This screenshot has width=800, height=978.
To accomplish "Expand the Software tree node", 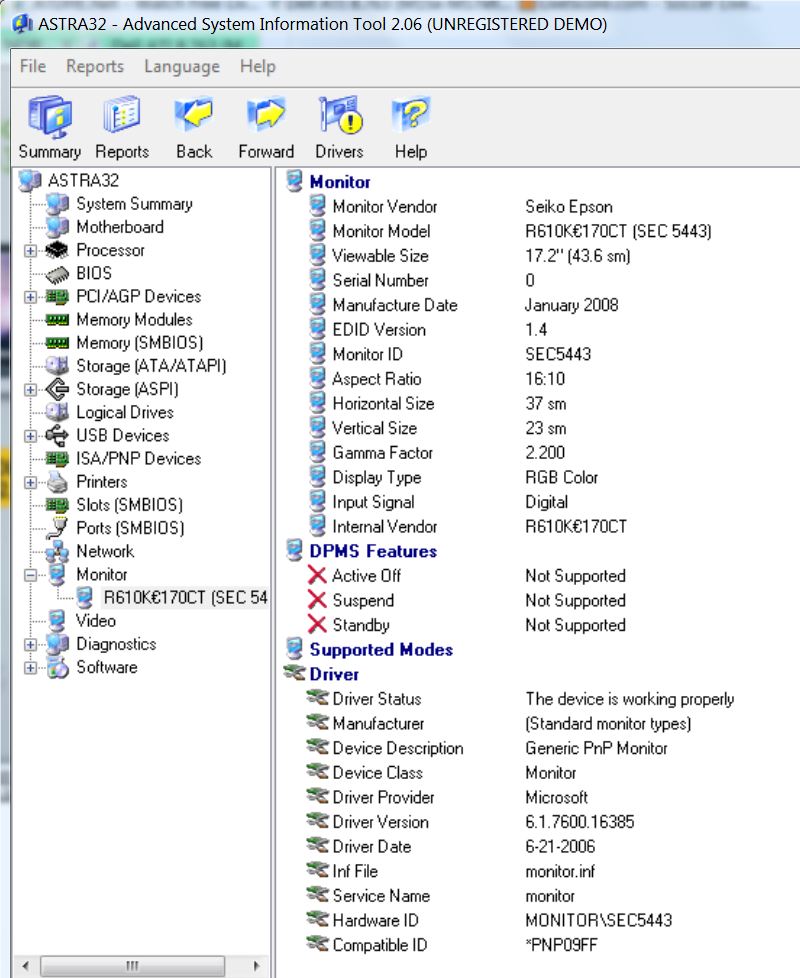I will 30,667.
